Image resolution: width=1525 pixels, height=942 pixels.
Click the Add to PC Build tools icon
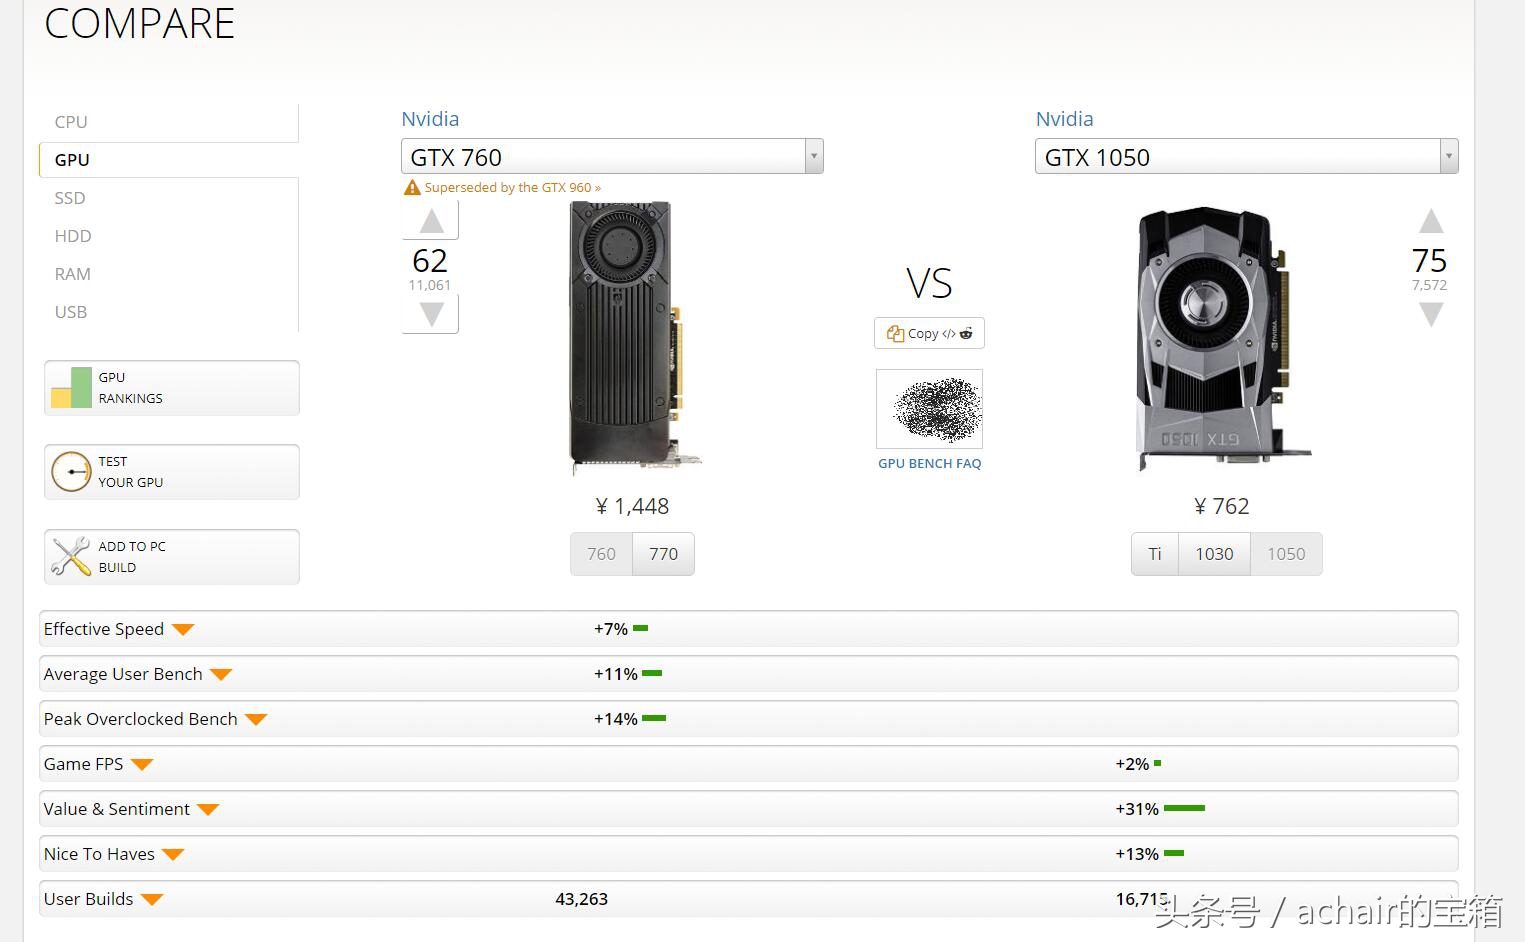[71, 557]
